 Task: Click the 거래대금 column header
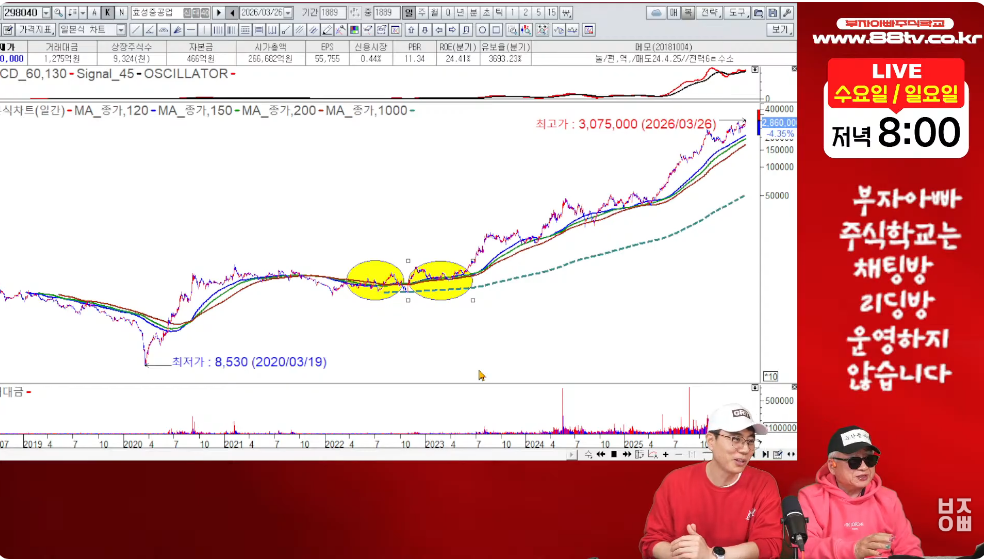point(62,47)
